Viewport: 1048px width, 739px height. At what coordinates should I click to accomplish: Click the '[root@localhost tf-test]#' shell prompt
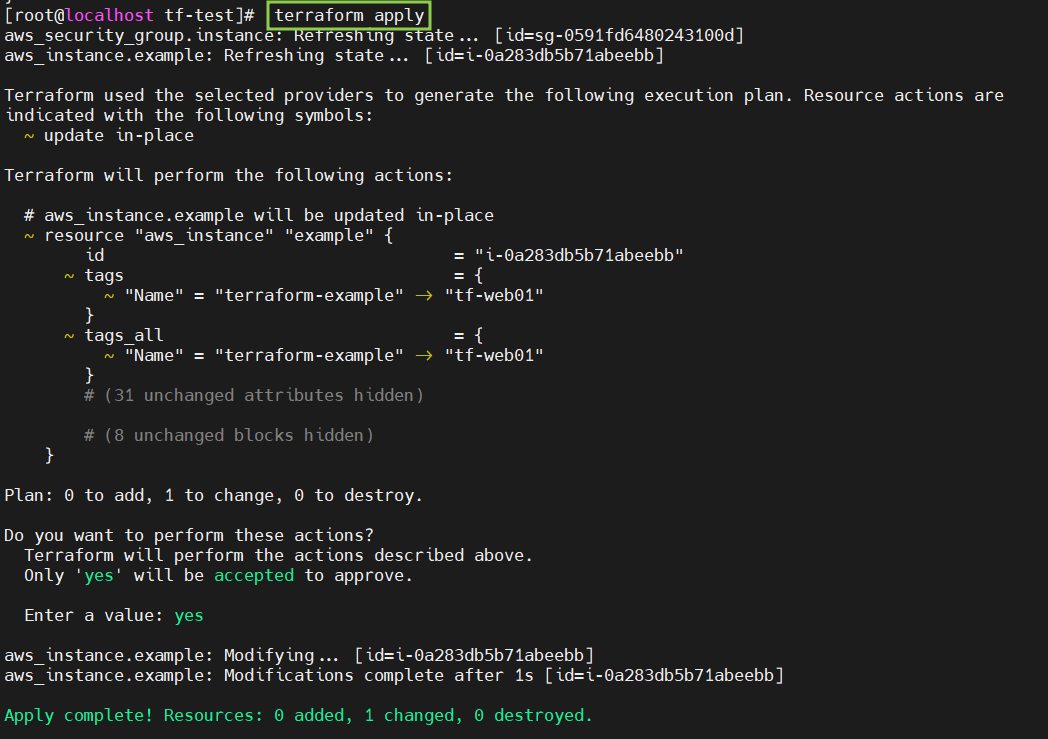pyautogui.click(x=129, y=15)
